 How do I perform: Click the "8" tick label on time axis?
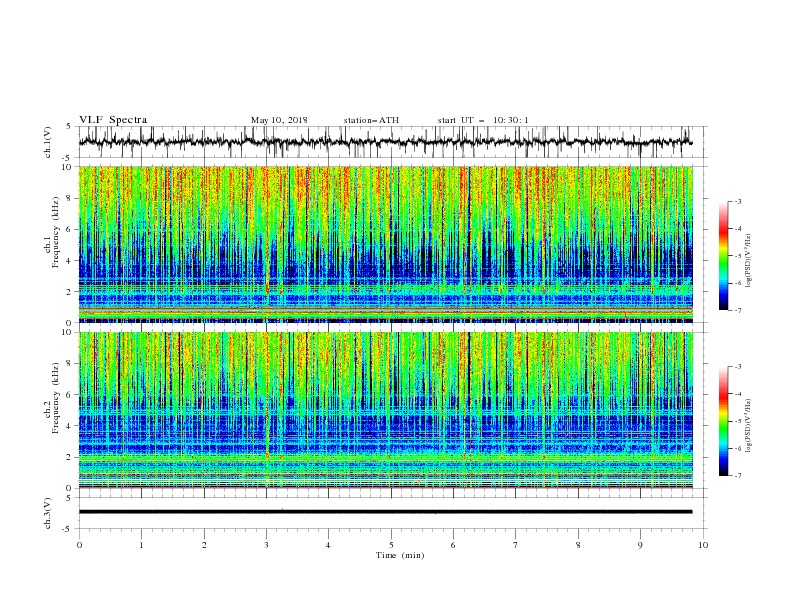[x=578, y=545]
